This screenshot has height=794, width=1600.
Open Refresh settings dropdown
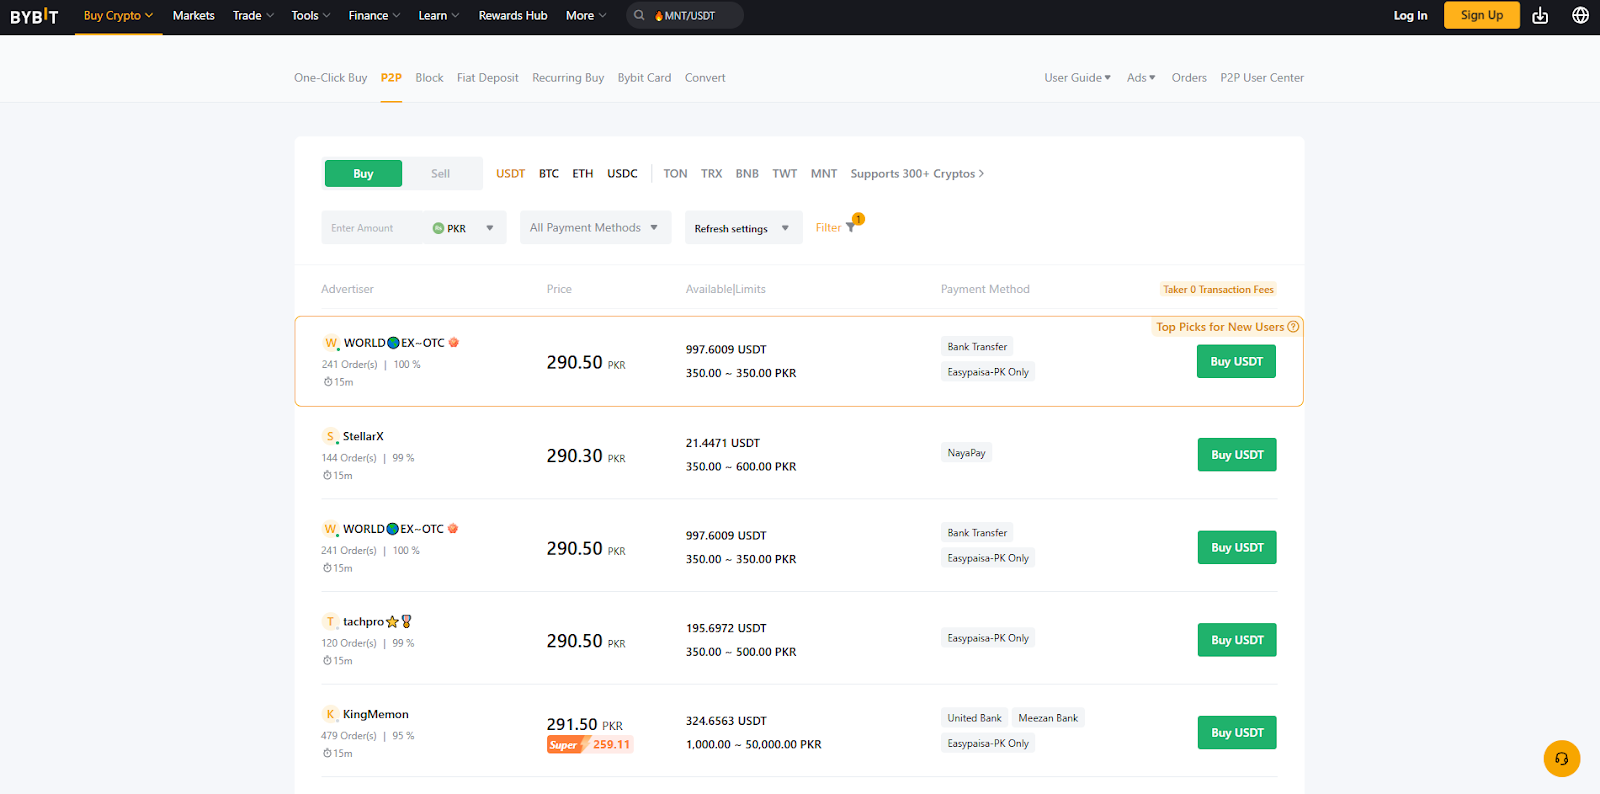pyautogui.click(x=742, y=228)
